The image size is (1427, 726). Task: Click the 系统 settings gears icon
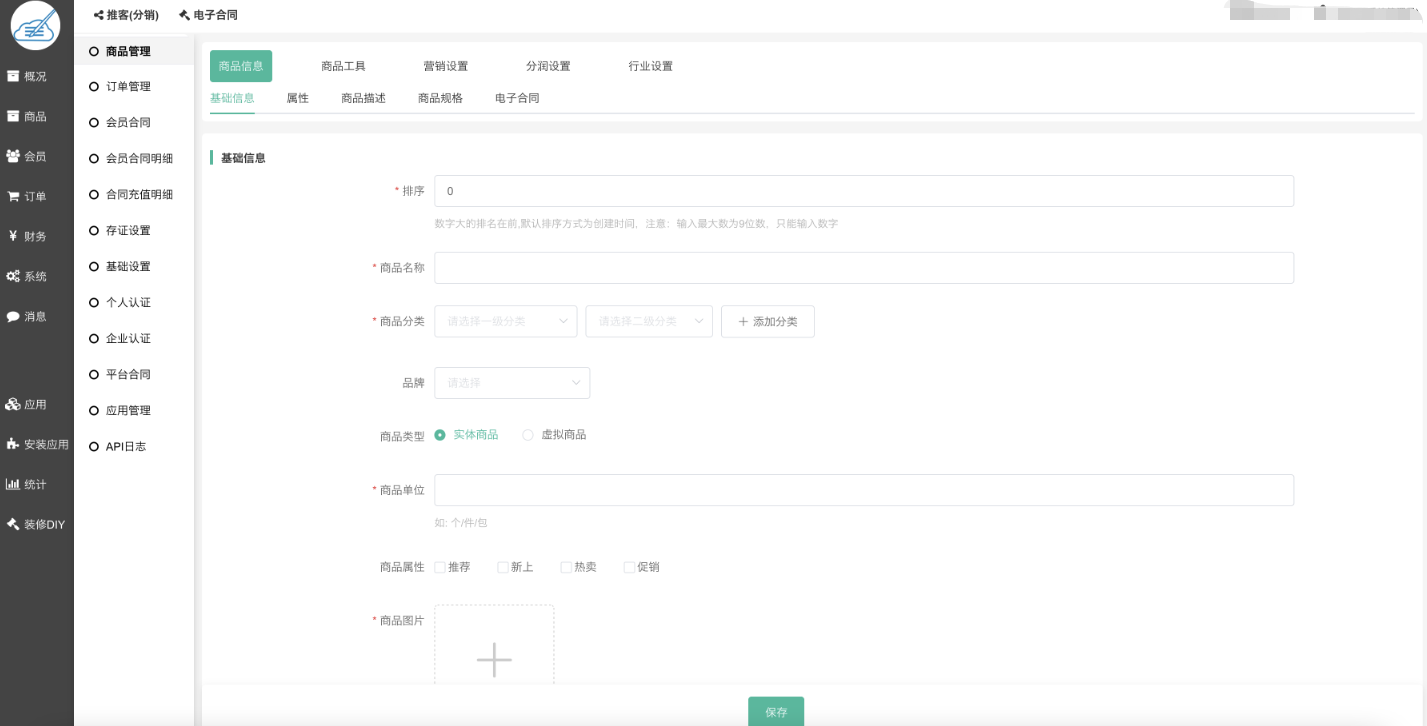click(13, 276)
